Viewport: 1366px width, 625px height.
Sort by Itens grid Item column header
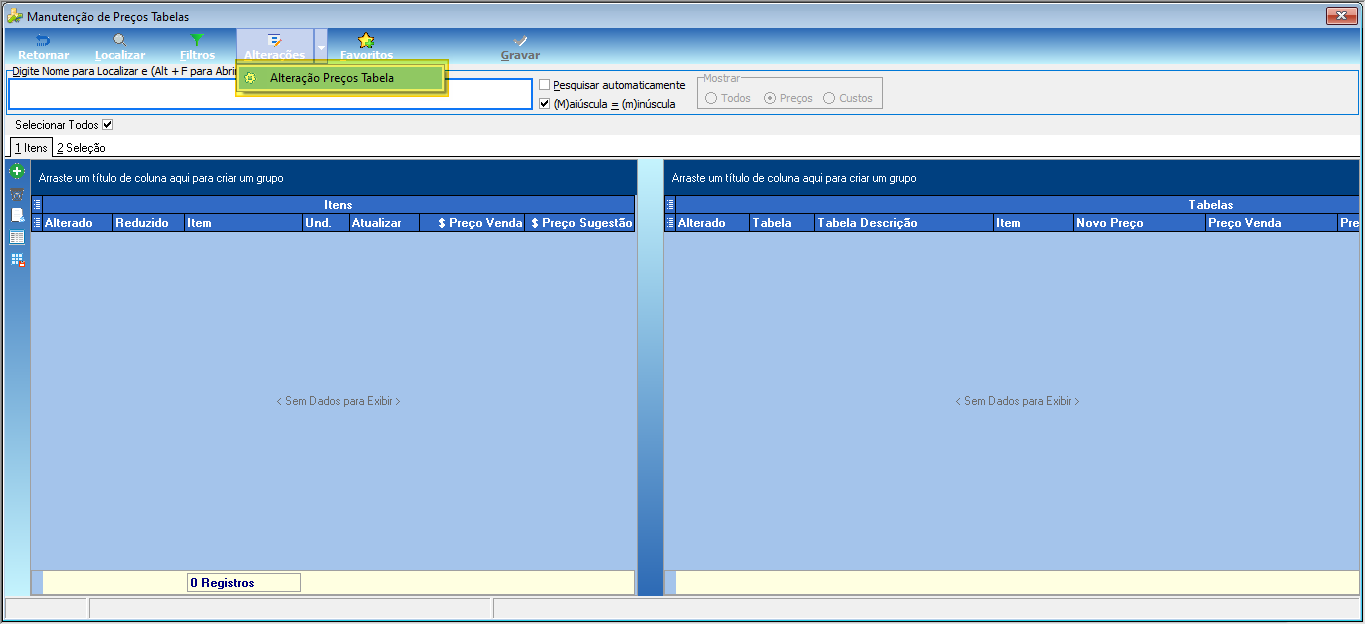pos(243,223)
